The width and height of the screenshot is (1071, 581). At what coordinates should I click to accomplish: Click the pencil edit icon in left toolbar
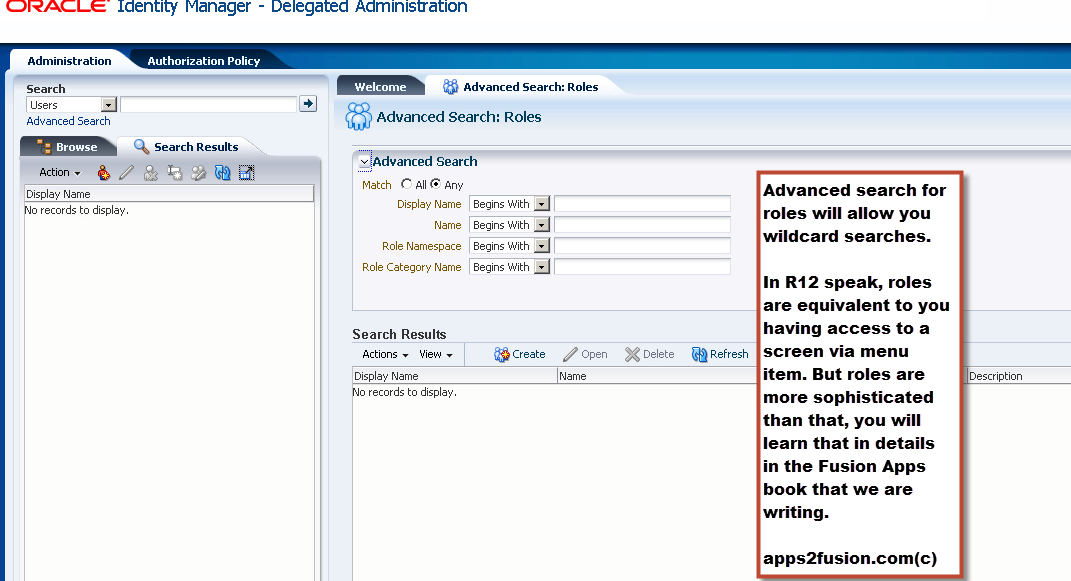point(126,173)
